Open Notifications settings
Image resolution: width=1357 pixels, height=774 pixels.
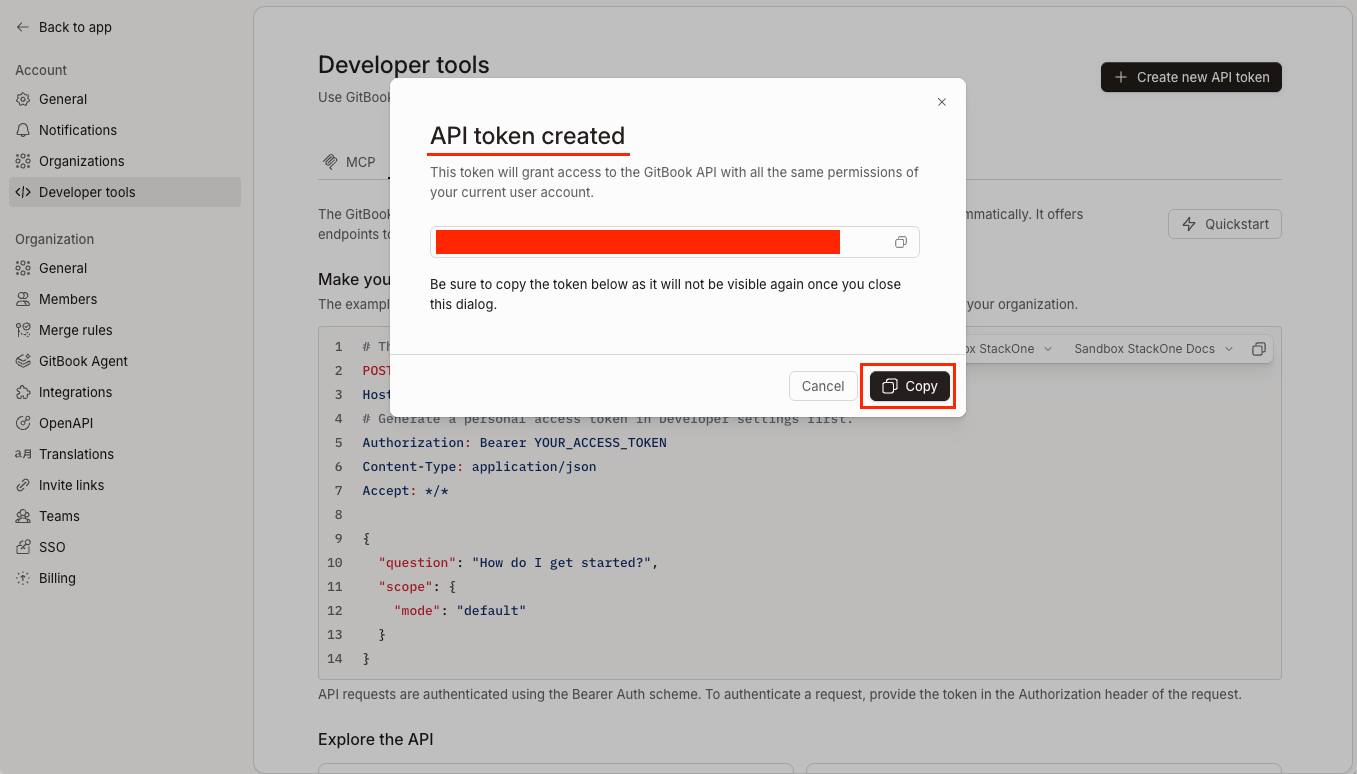point(125,130)
